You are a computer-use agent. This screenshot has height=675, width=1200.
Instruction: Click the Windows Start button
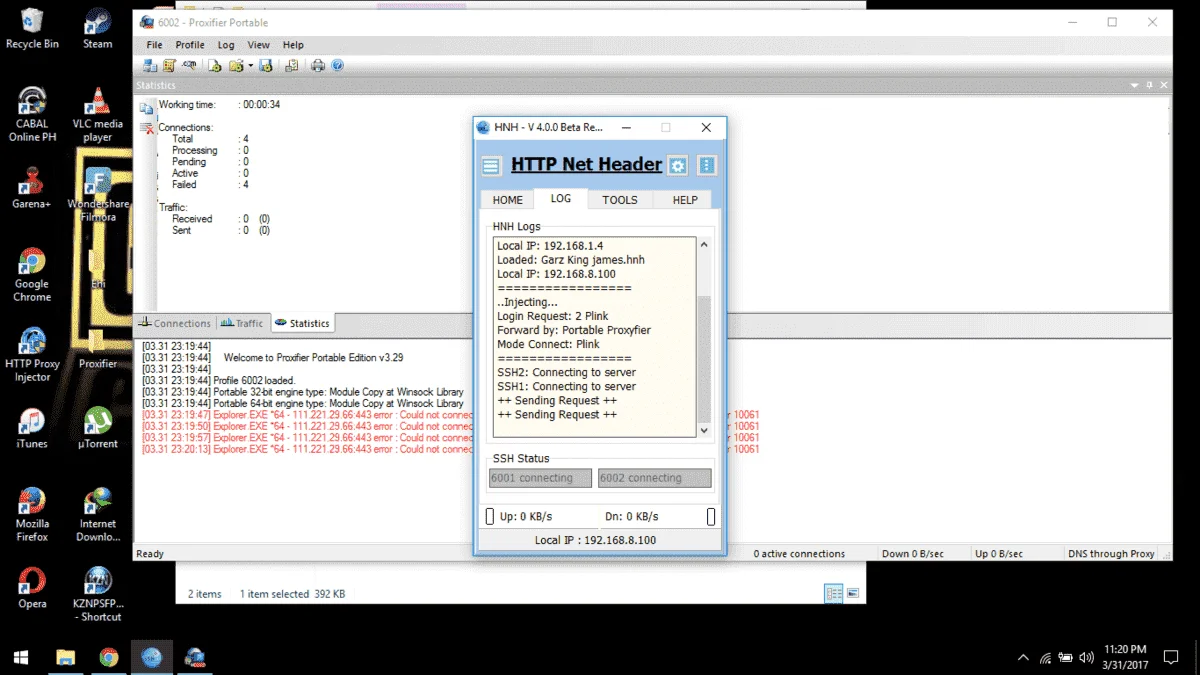tap(21, 657)
